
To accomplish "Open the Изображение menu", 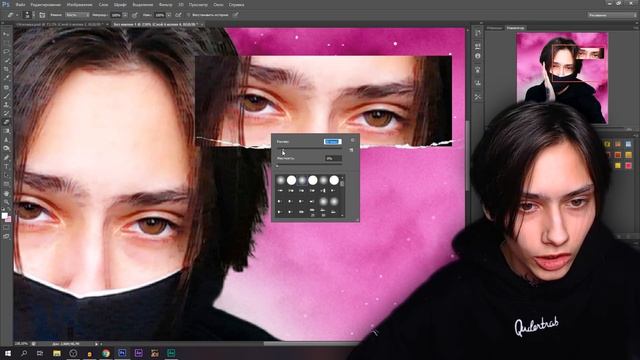I will 79,4.
